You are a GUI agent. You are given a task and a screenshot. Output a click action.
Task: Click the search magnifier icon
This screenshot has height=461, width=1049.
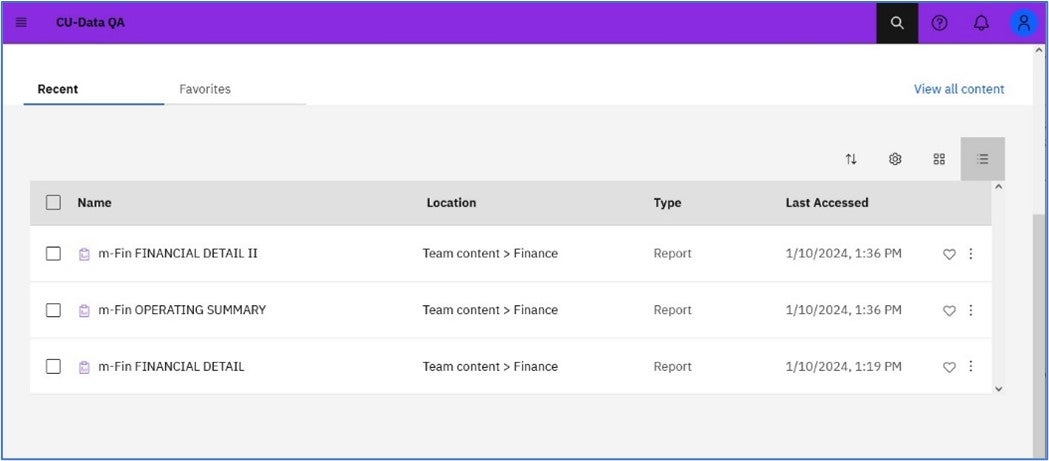tap(897, 23)
